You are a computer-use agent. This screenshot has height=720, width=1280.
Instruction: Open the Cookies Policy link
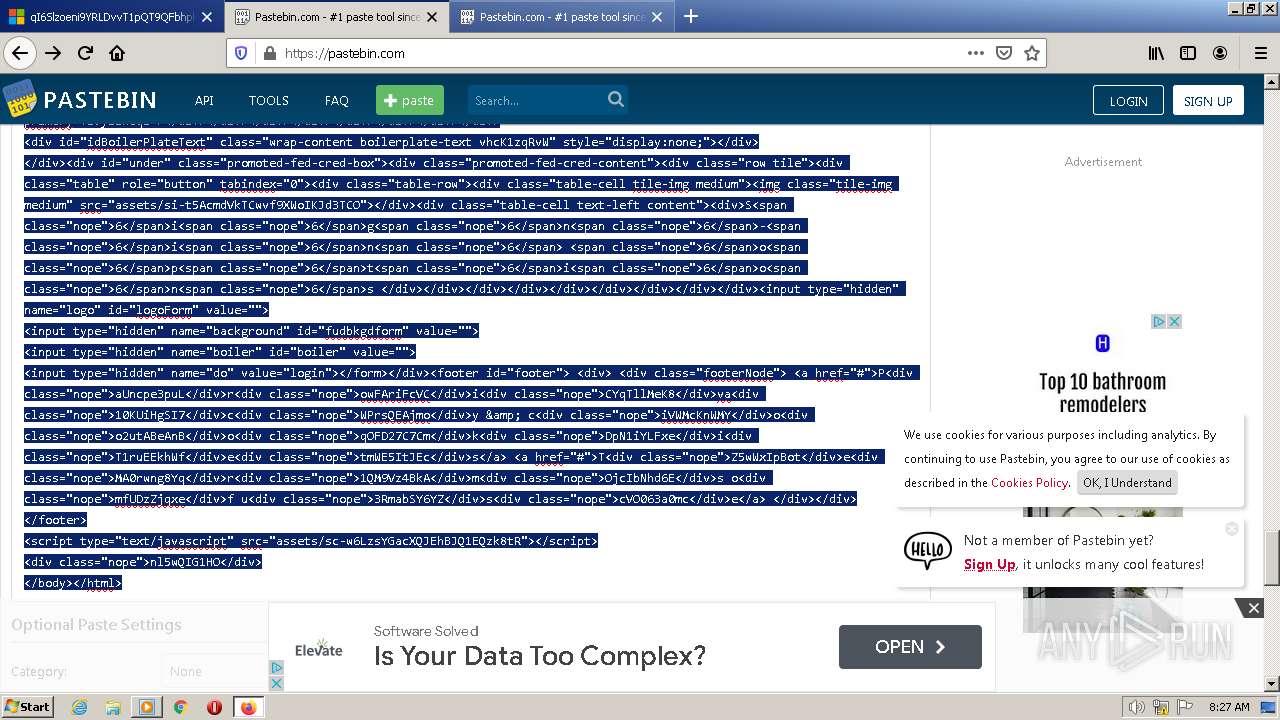pyautogui.click(x=1029, y=482)
